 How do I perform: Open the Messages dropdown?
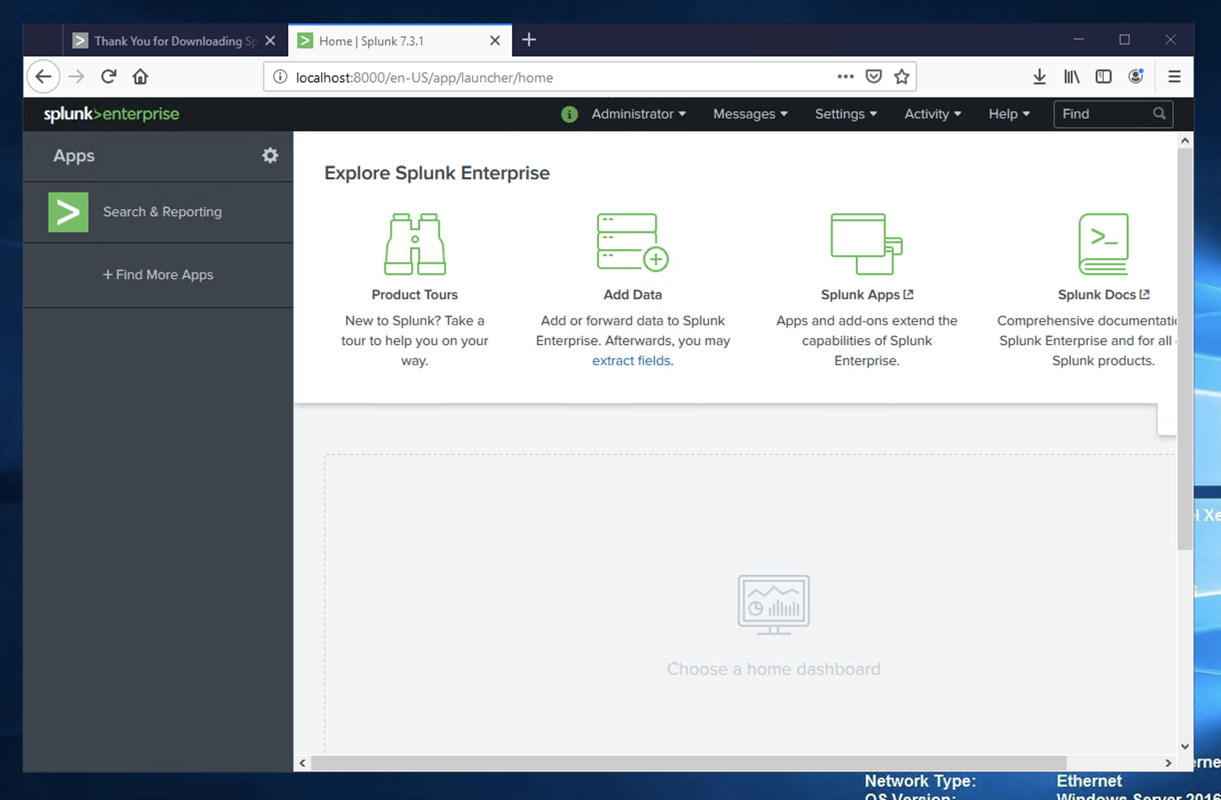750,114
